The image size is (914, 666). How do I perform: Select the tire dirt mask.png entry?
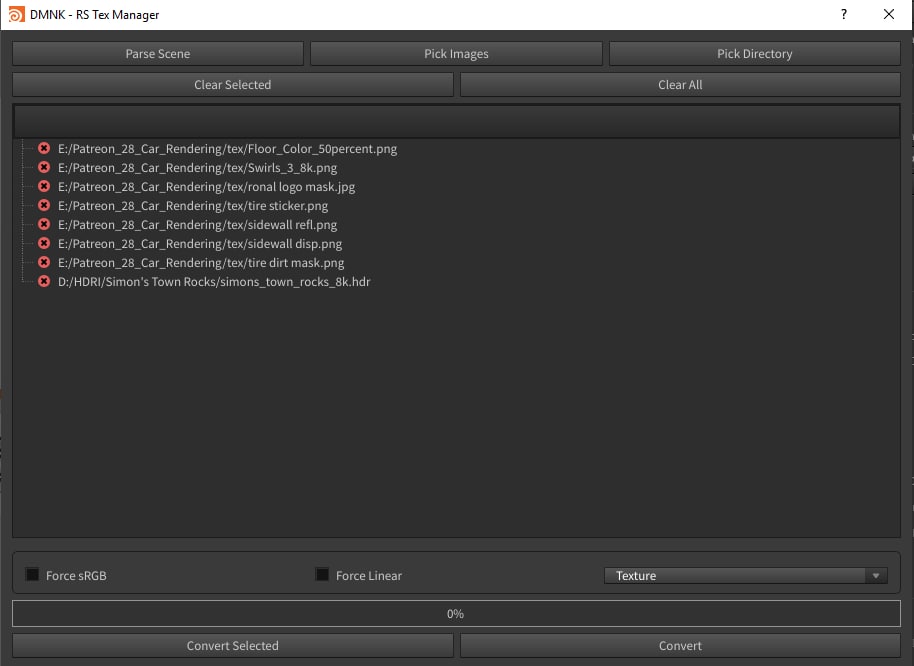click(x=201, y=263)
